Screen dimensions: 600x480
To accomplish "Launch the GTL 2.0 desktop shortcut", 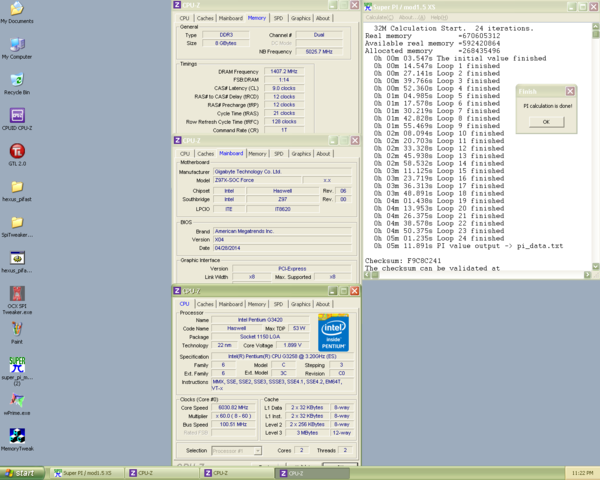I will point(17,155).
